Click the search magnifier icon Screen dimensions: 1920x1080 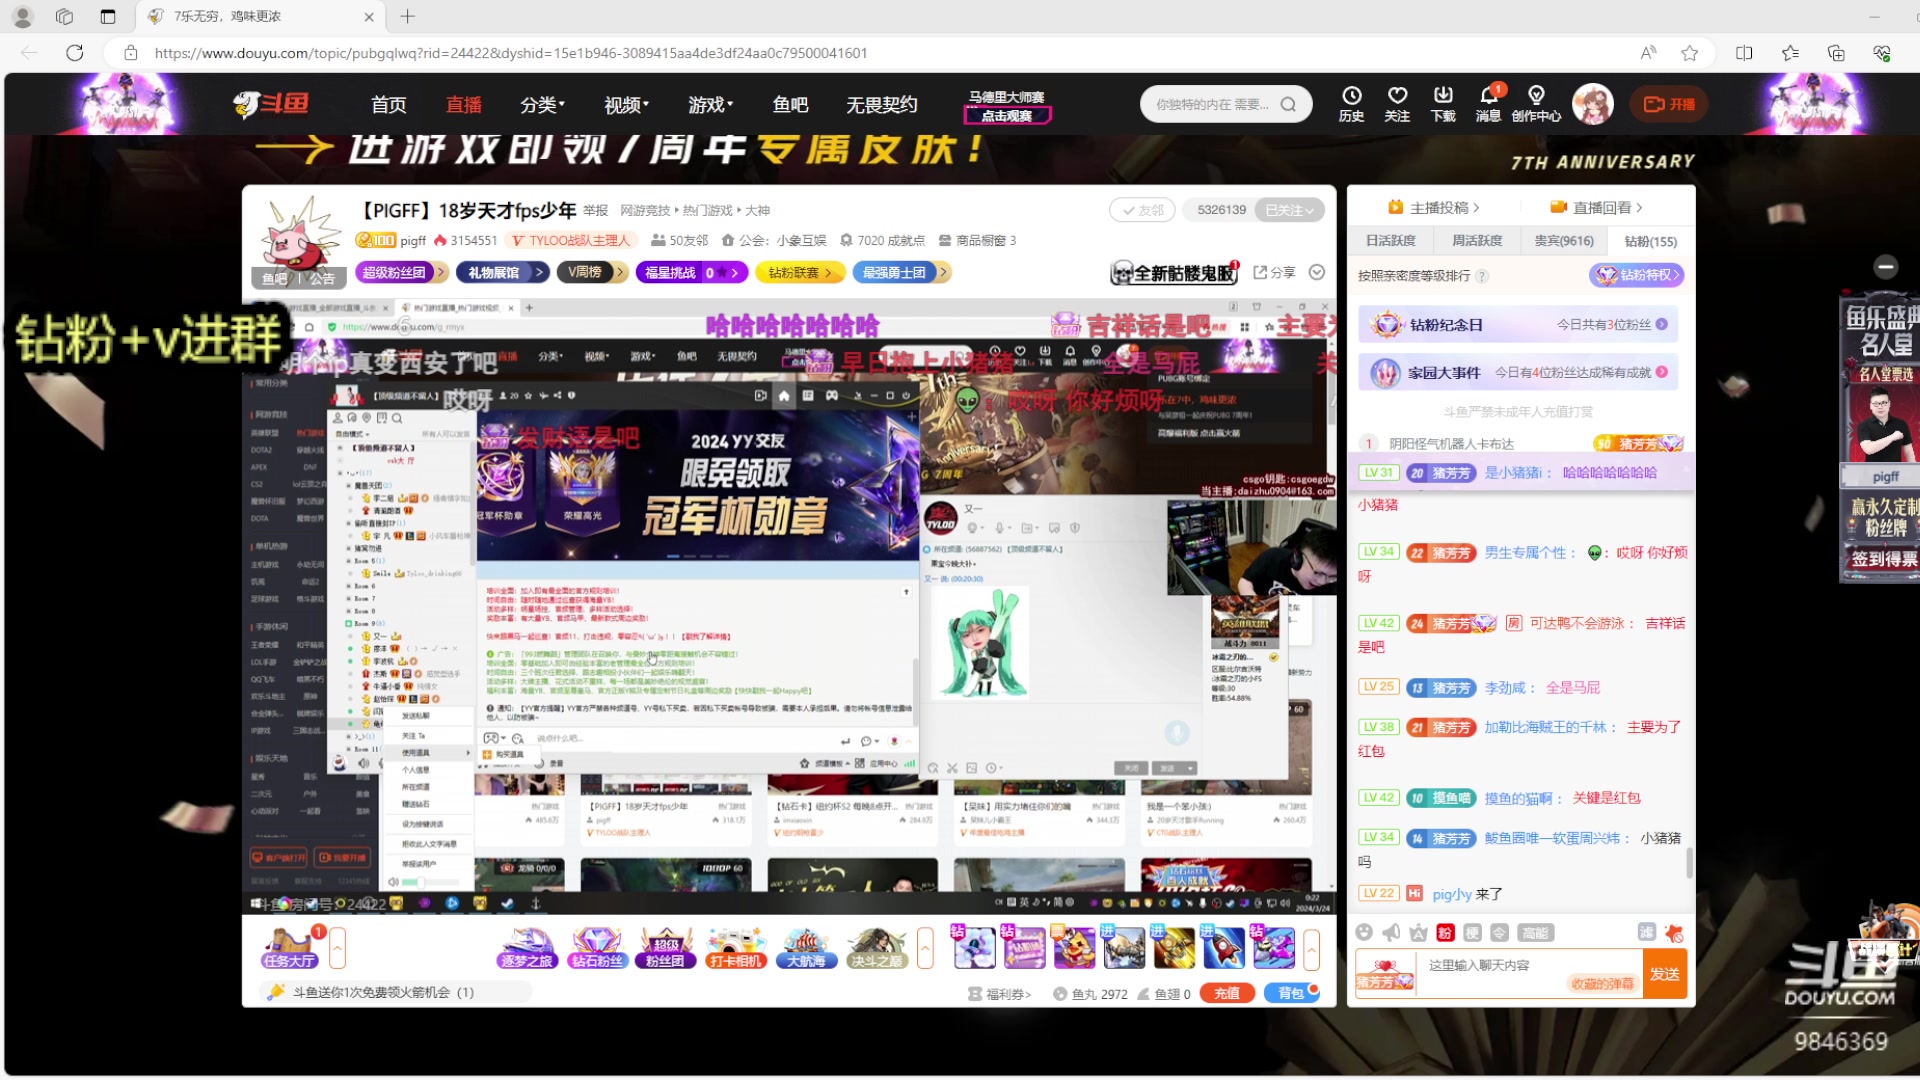pos(1288,104)
